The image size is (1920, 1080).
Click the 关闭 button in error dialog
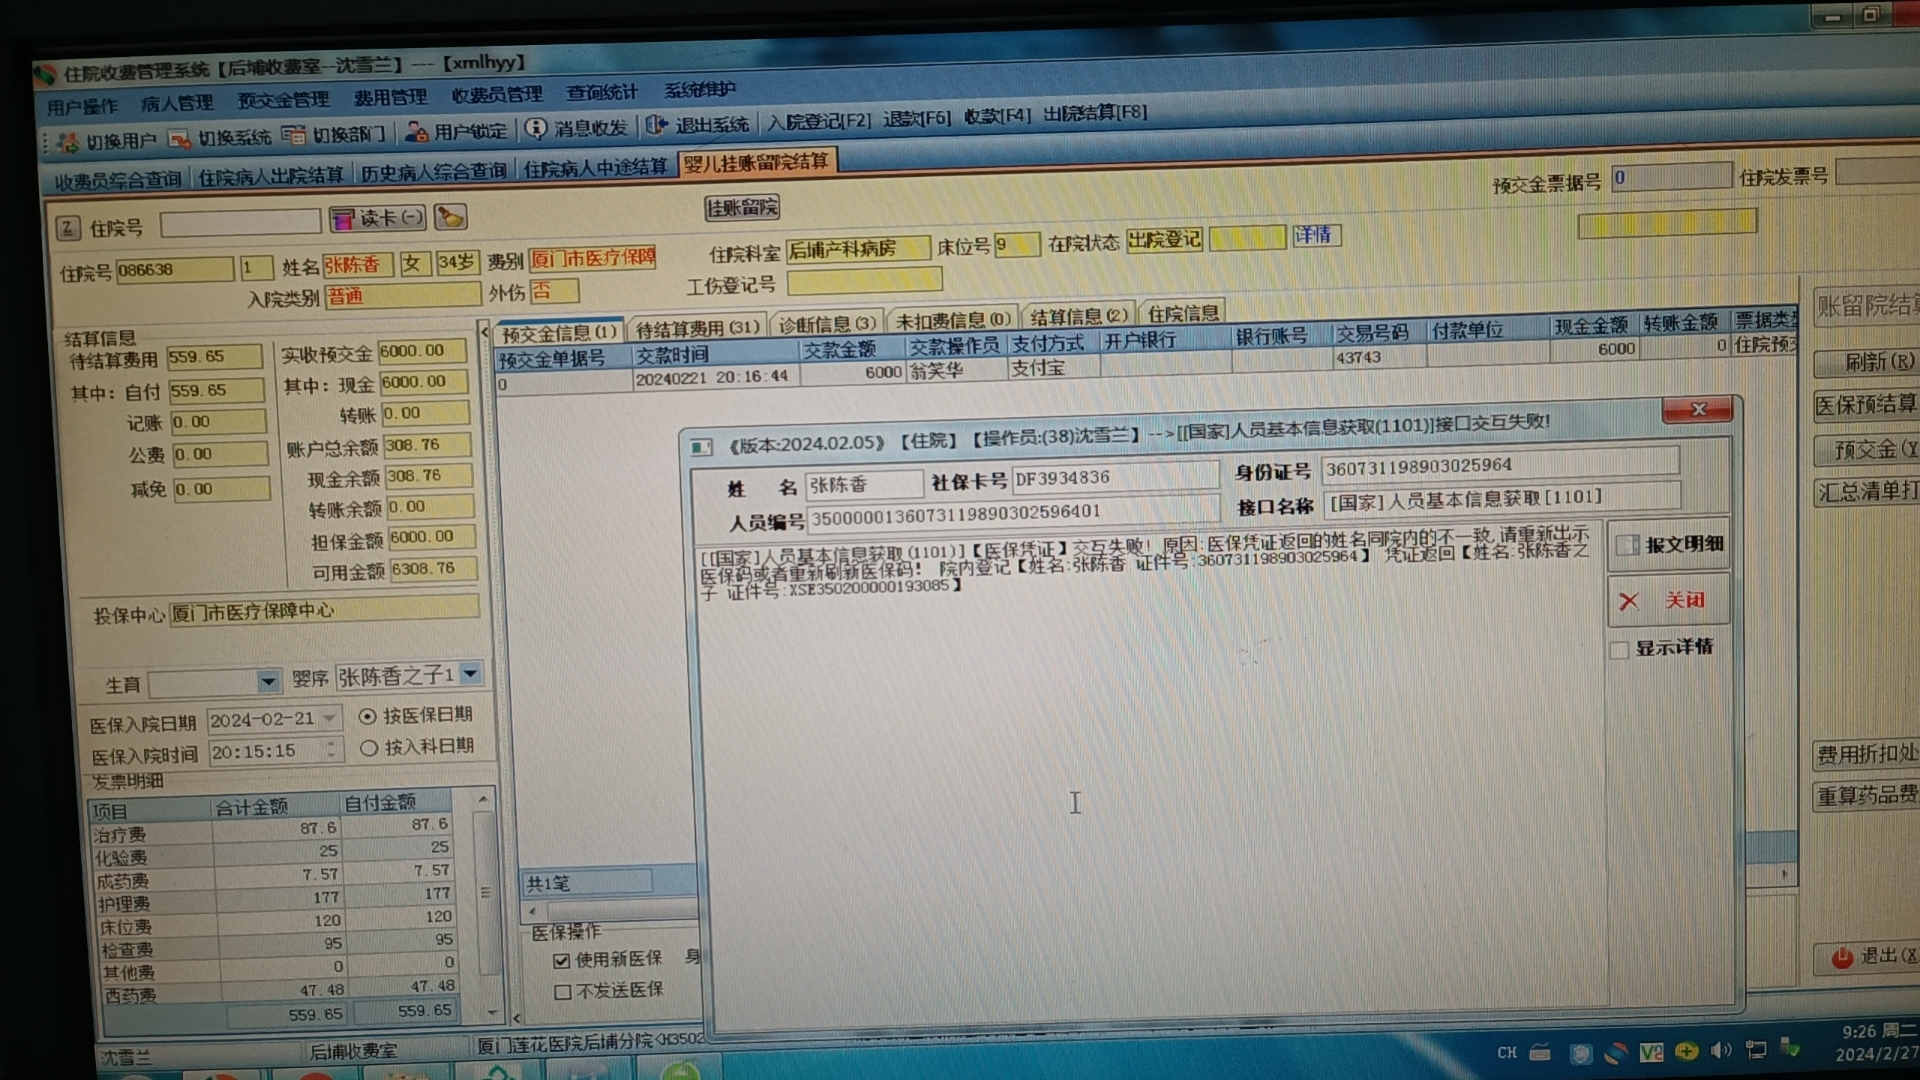coord(1667,600)
